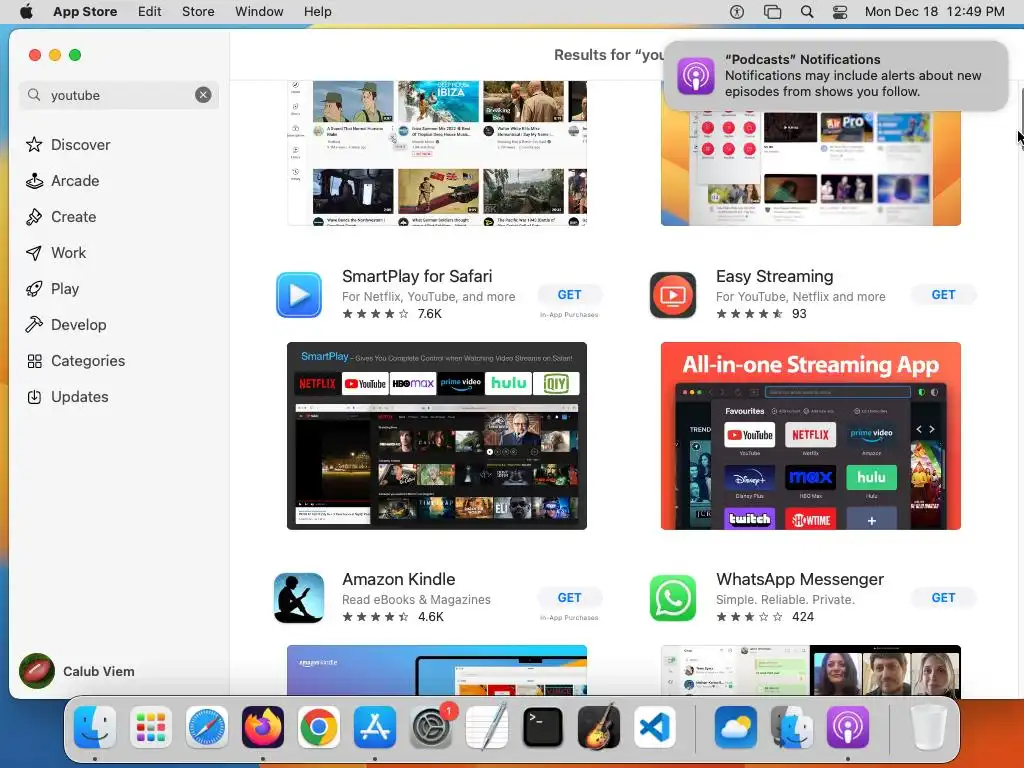Launch Firefox from the Dock
Viewport: 1024px width, 768px height.
263,727
